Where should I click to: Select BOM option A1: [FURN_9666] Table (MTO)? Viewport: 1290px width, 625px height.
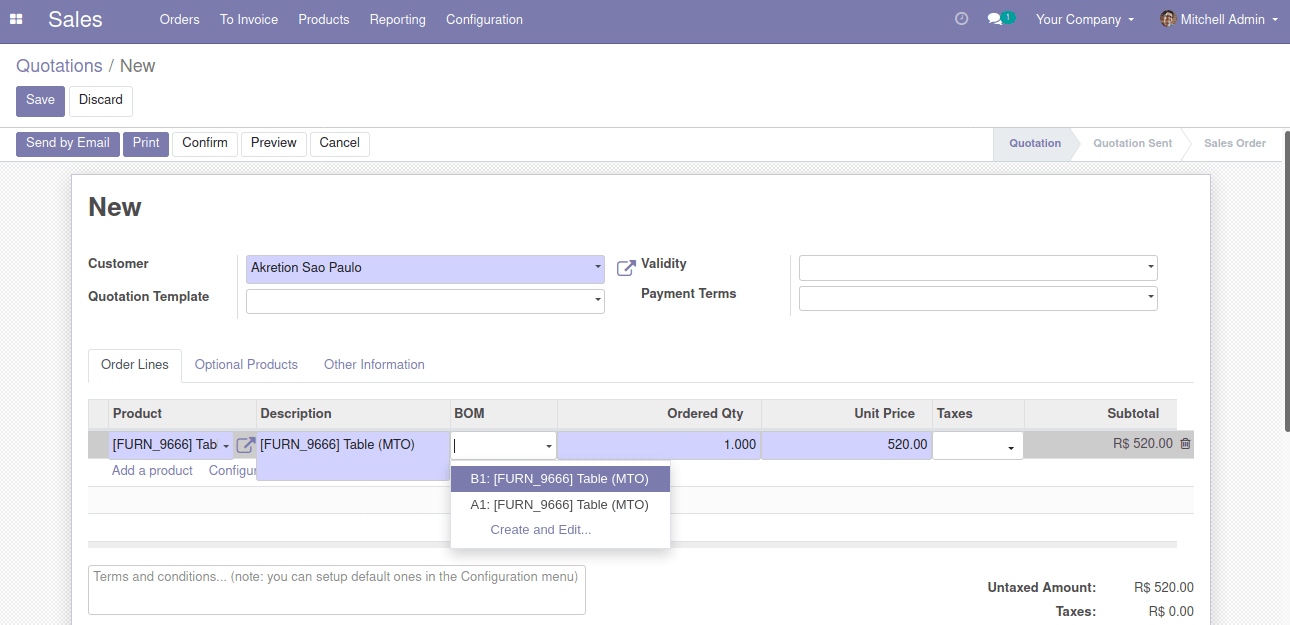[x=560, y=505]
